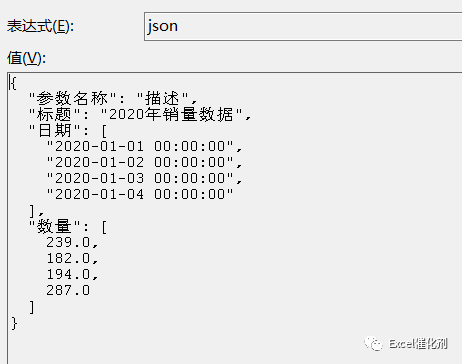
Task: Click the 239.0 quantity value
Action: (68, 242)
